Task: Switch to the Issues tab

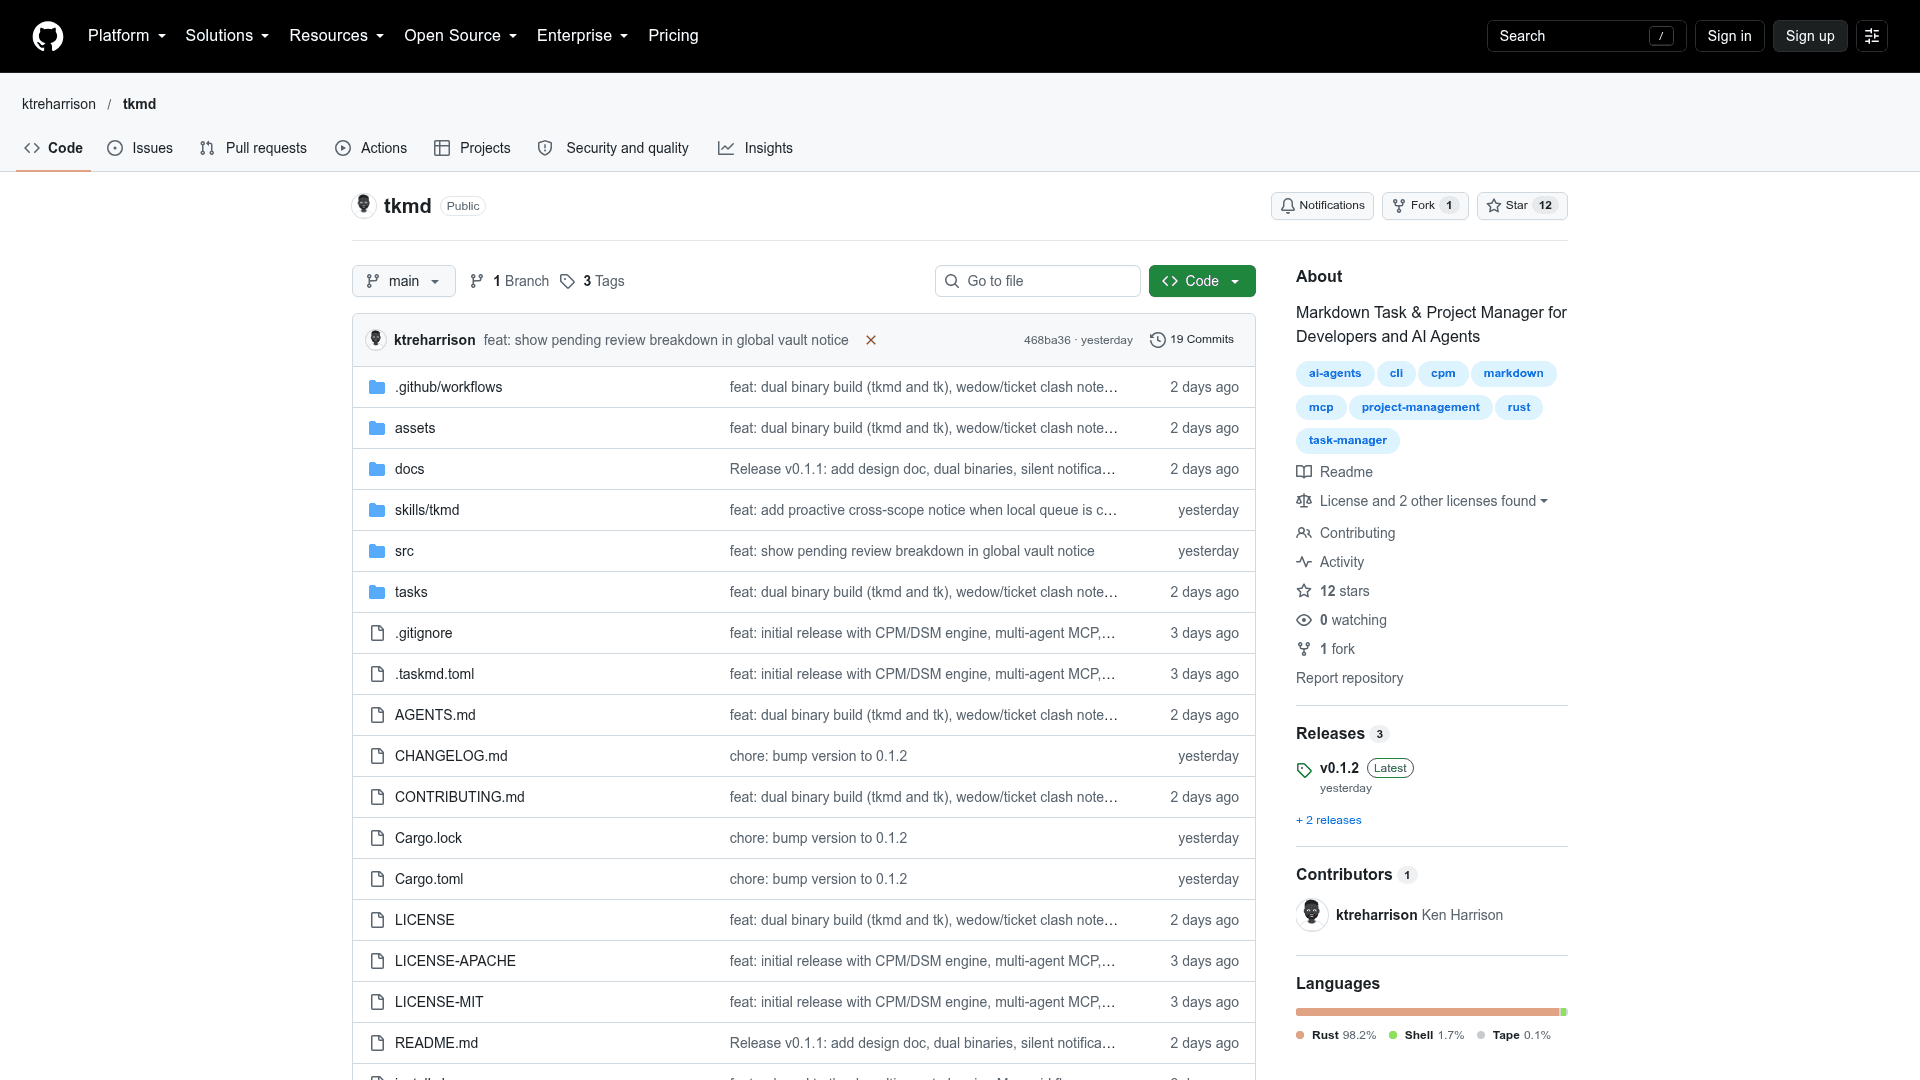Action: pos(140,148)
